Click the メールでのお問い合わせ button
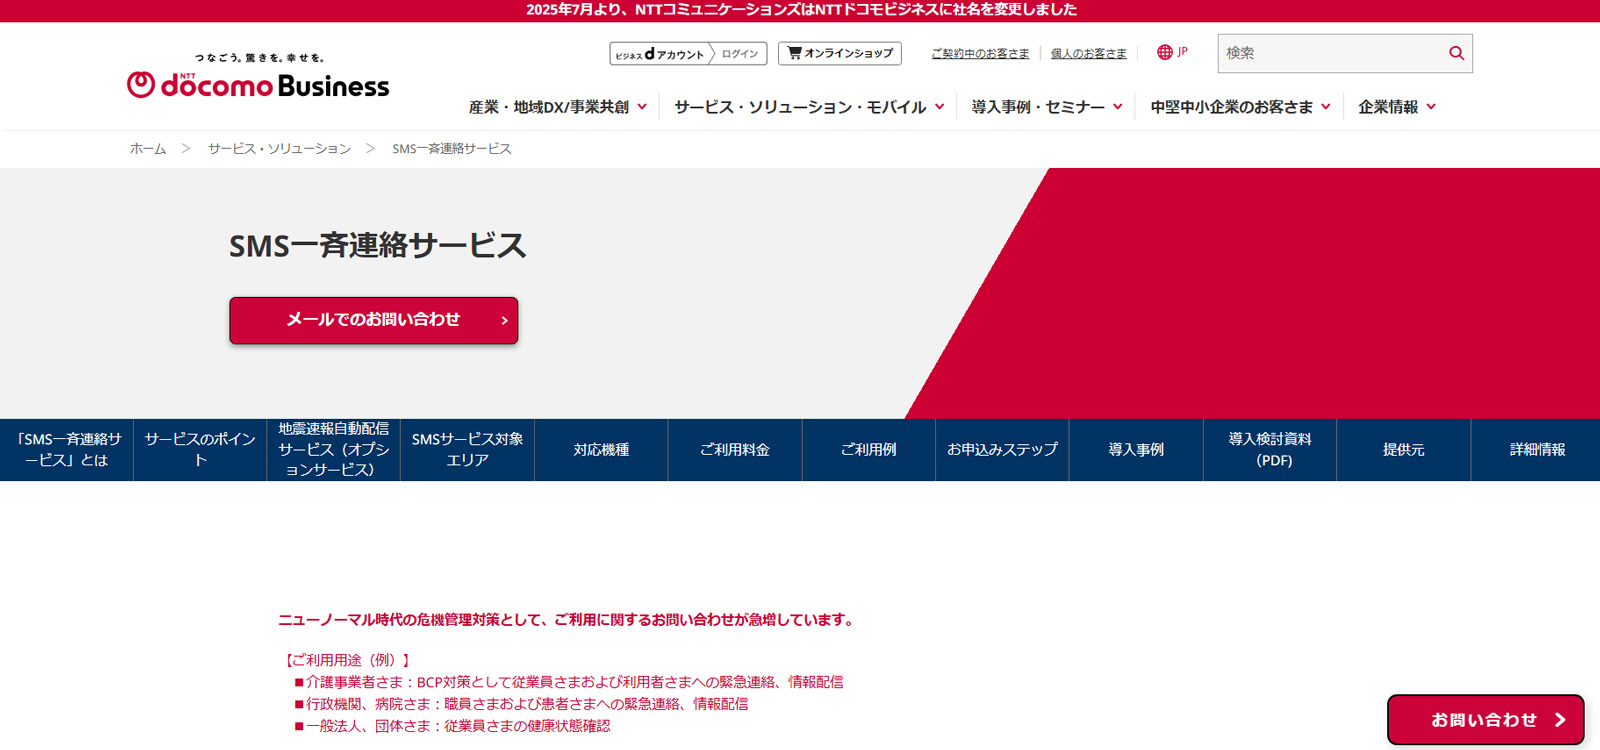The height and width of the screenshot is (750, 1600). [374, 320]
